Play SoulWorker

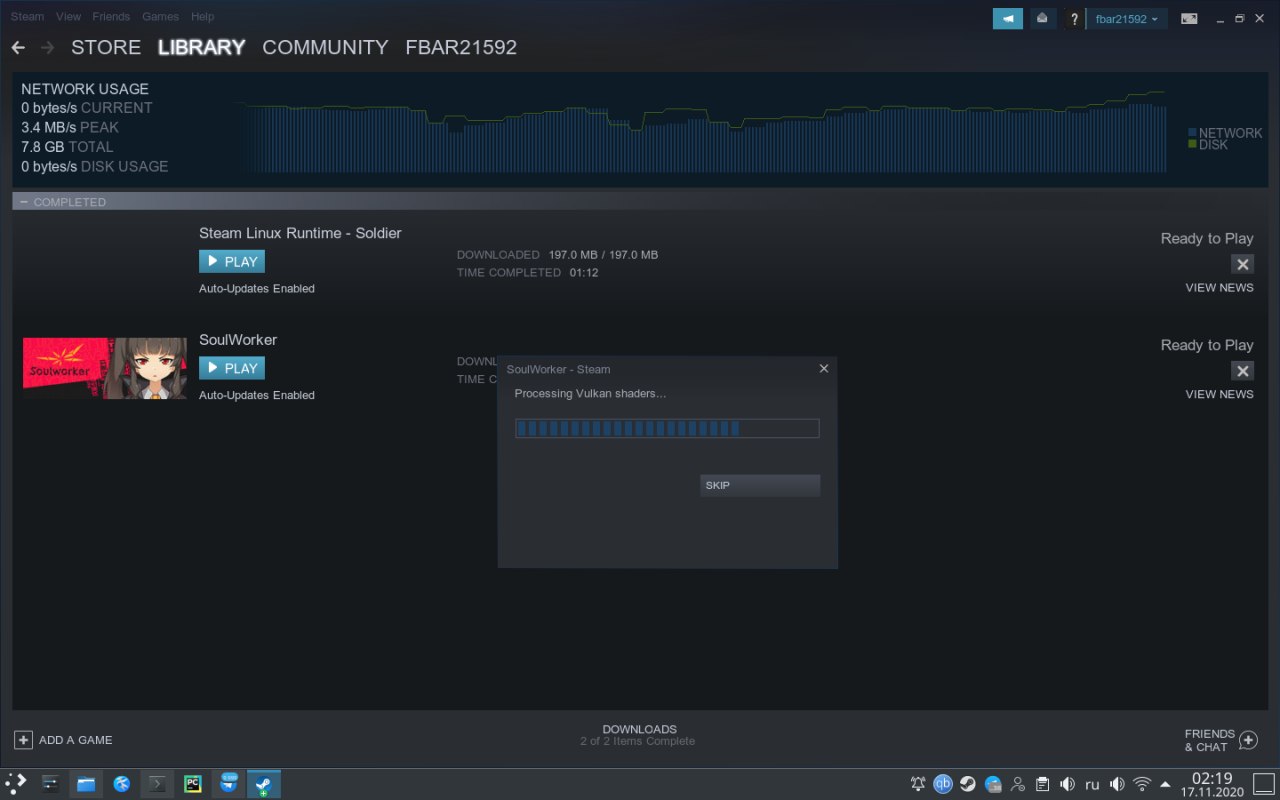[x=232, y=368]
